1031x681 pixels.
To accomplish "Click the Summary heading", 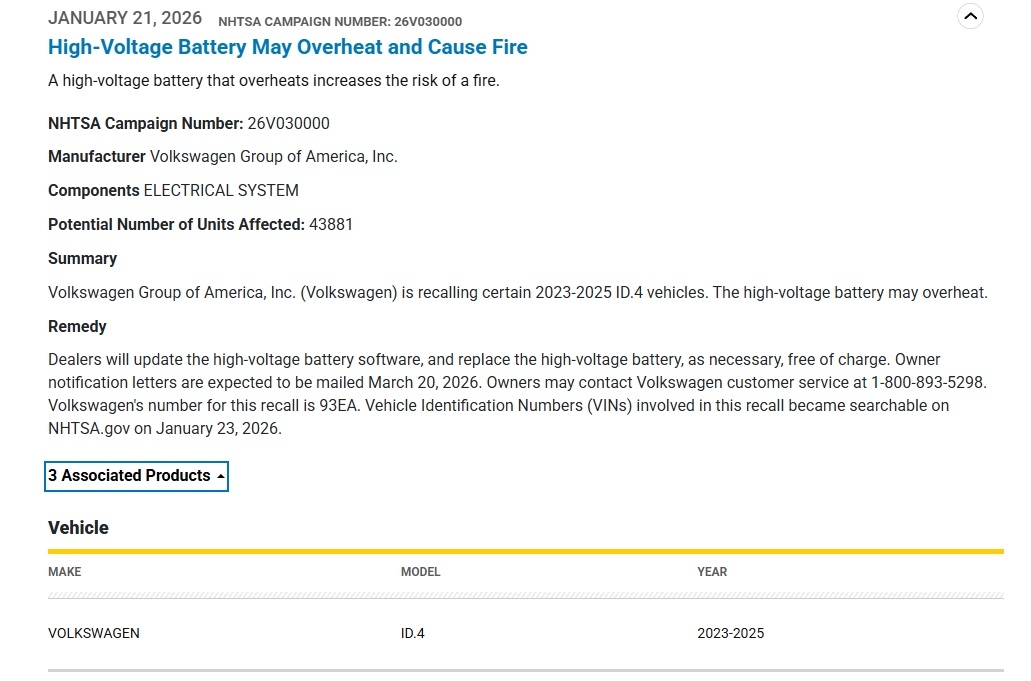I will click(82, 259).
